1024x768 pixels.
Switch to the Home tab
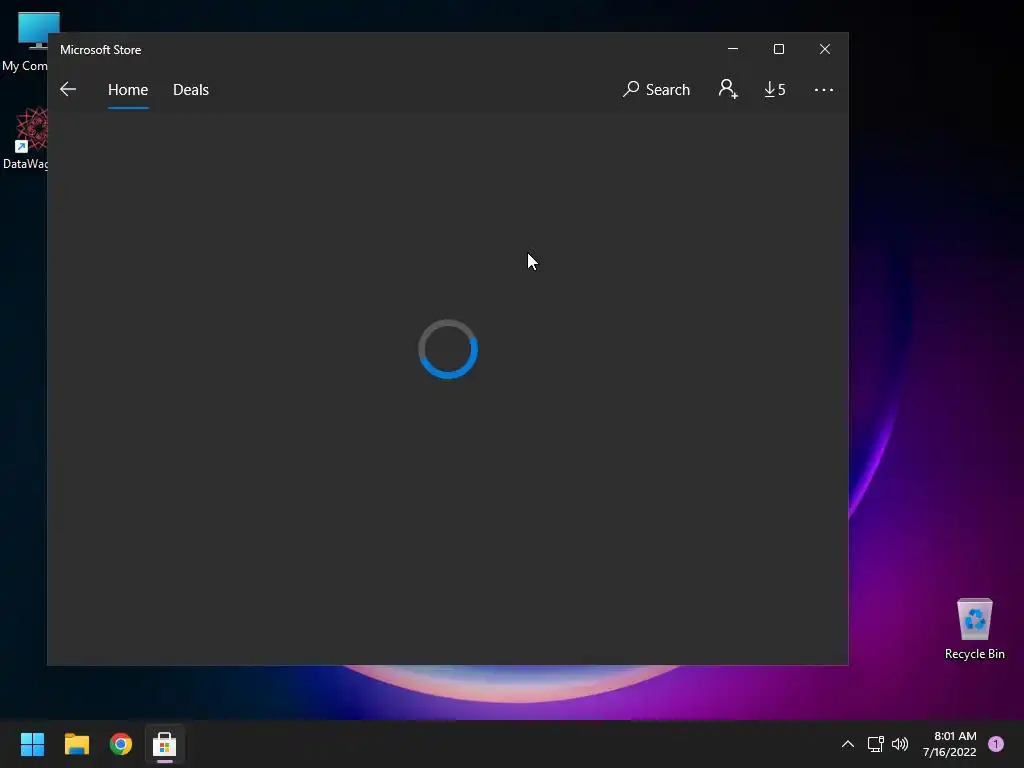click(x=128, y=89)
